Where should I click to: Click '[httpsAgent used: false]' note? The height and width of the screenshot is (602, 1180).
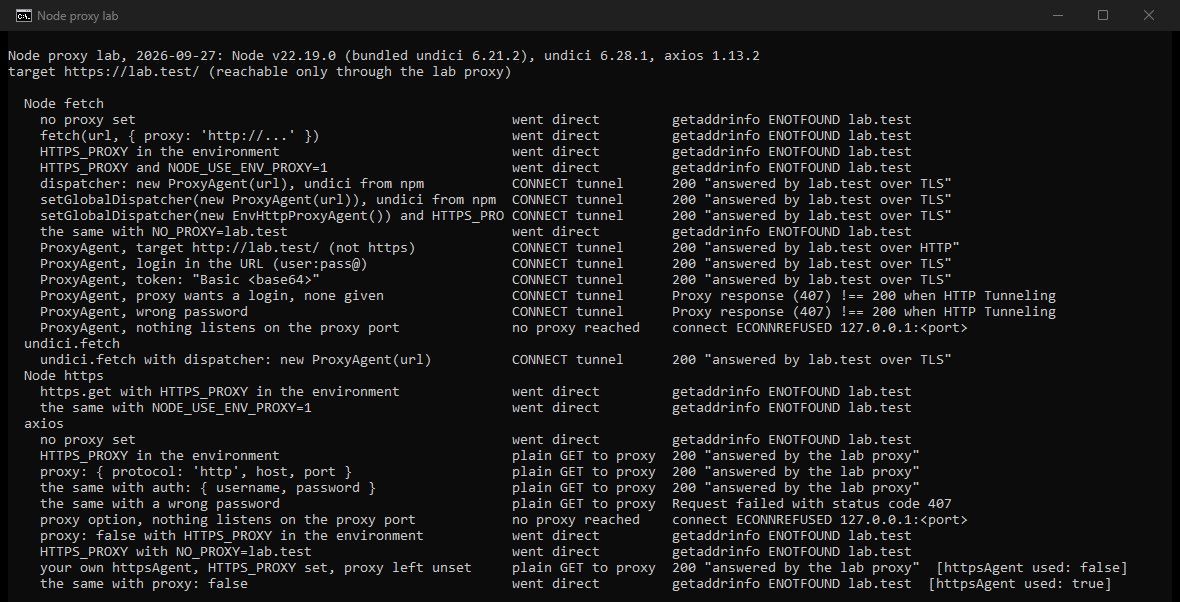point(1032,567)
